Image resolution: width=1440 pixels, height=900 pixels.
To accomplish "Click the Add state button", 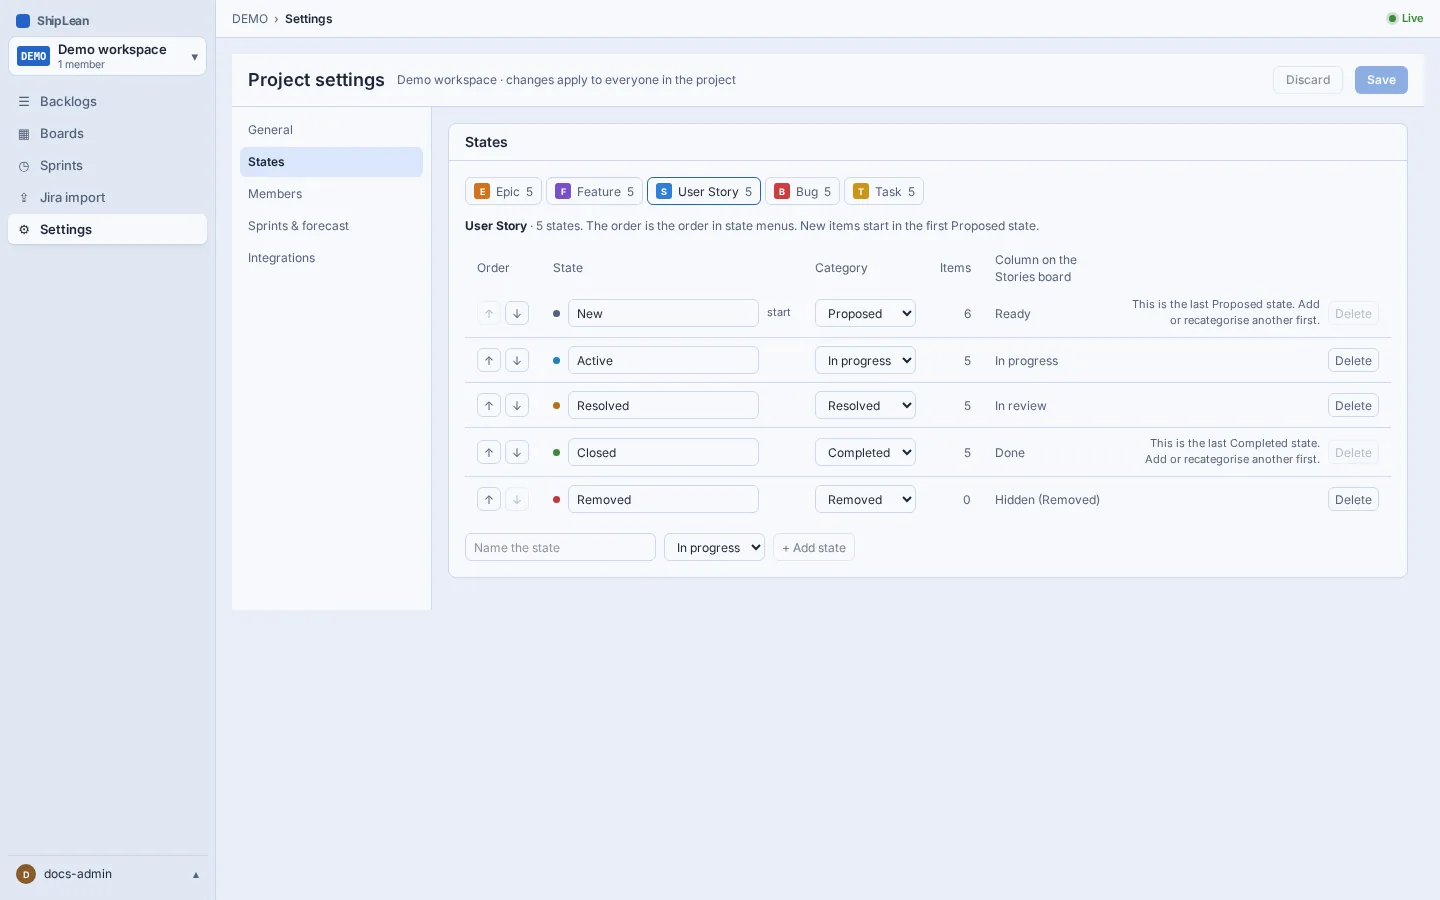I will [x=814, y=547].
